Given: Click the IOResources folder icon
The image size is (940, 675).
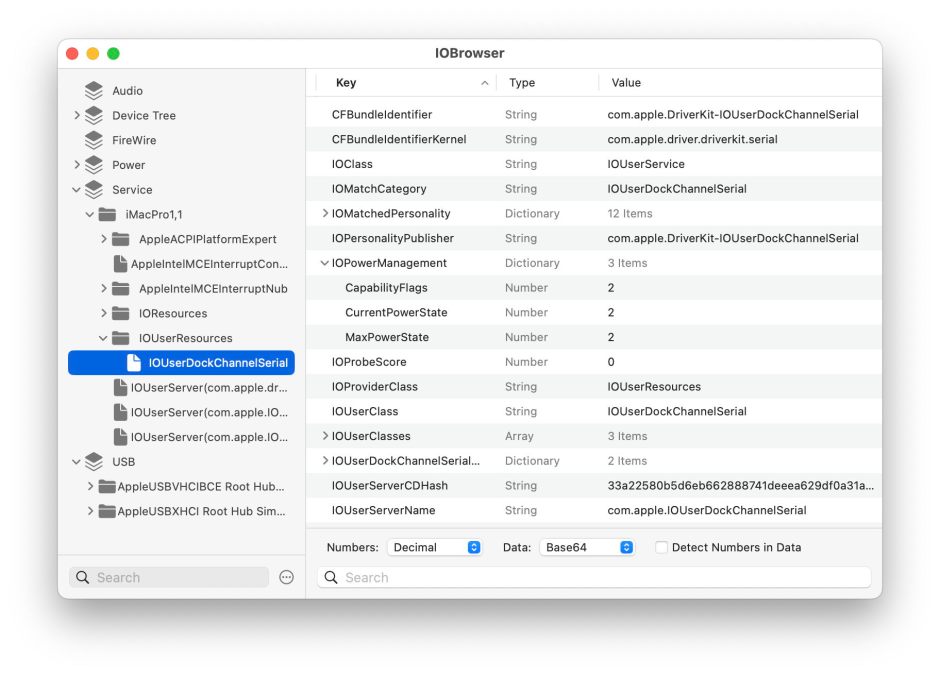Looking at the screenshot, I should (121, 314).
